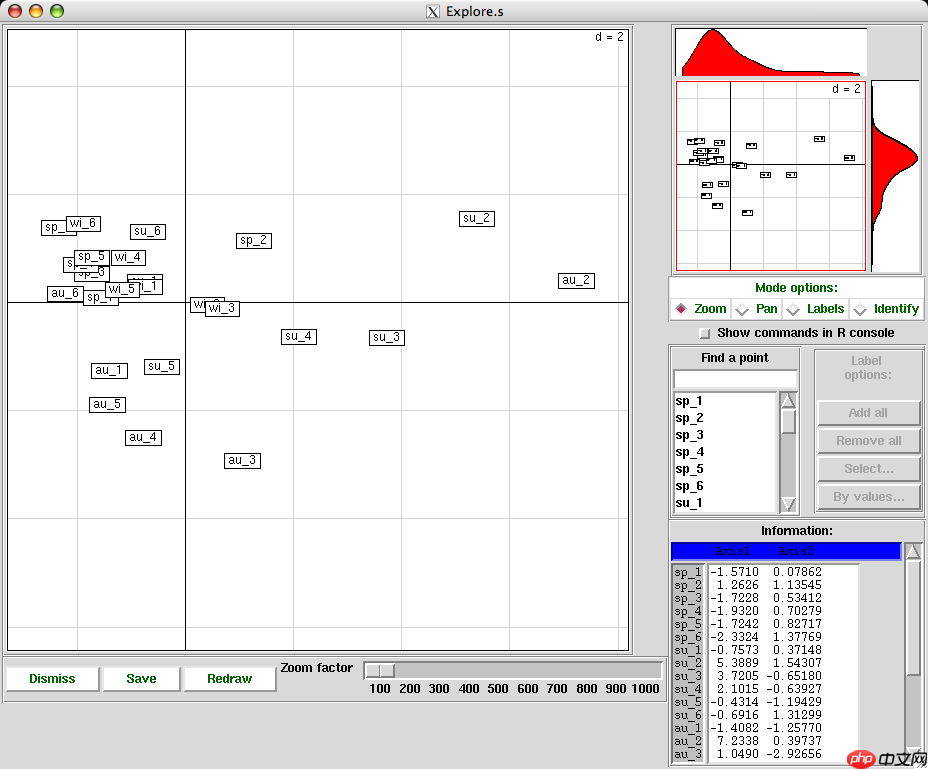Select sp_2 in the point list

pyautogui.click(x=724, y=418)
